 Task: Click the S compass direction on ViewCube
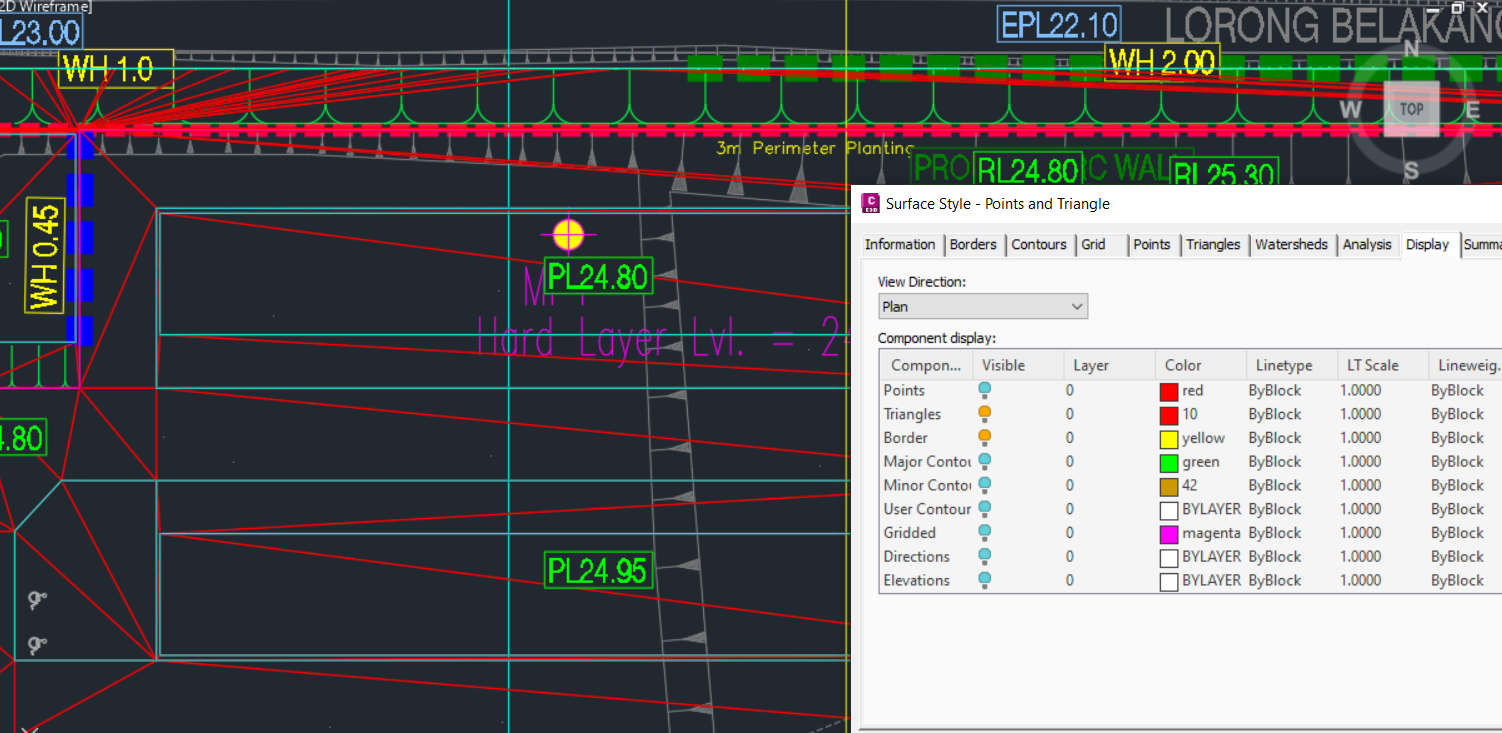coord(1411,170)
